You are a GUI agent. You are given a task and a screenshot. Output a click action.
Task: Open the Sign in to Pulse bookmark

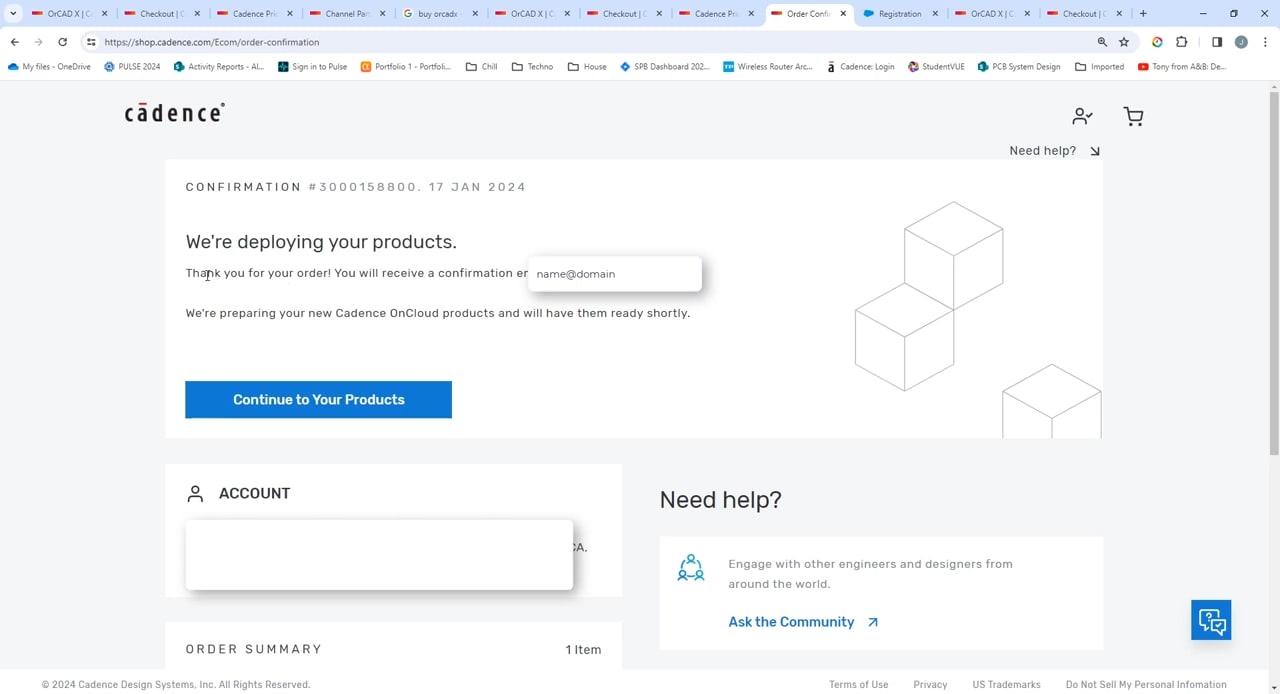click(x=312, y=67)
